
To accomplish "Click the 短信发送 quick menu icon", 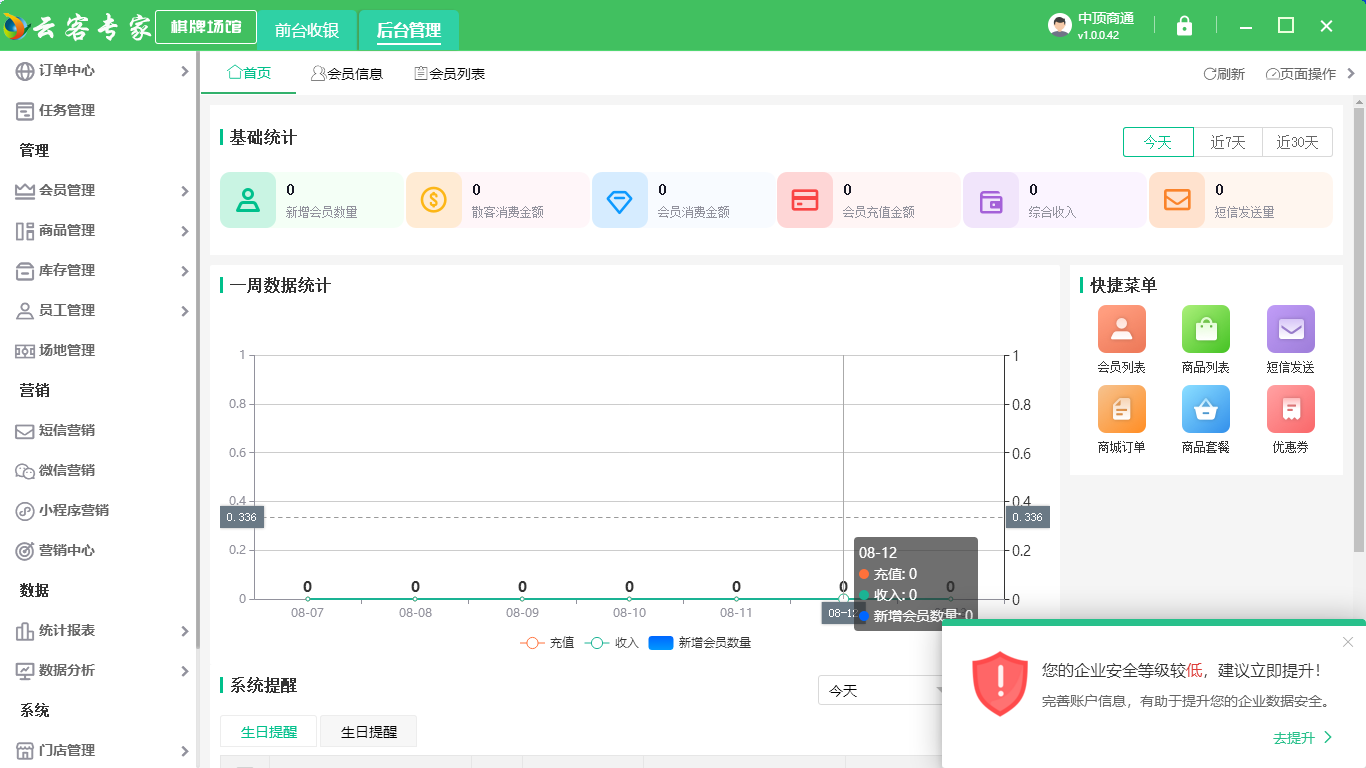I will [x=1290, y=329].
